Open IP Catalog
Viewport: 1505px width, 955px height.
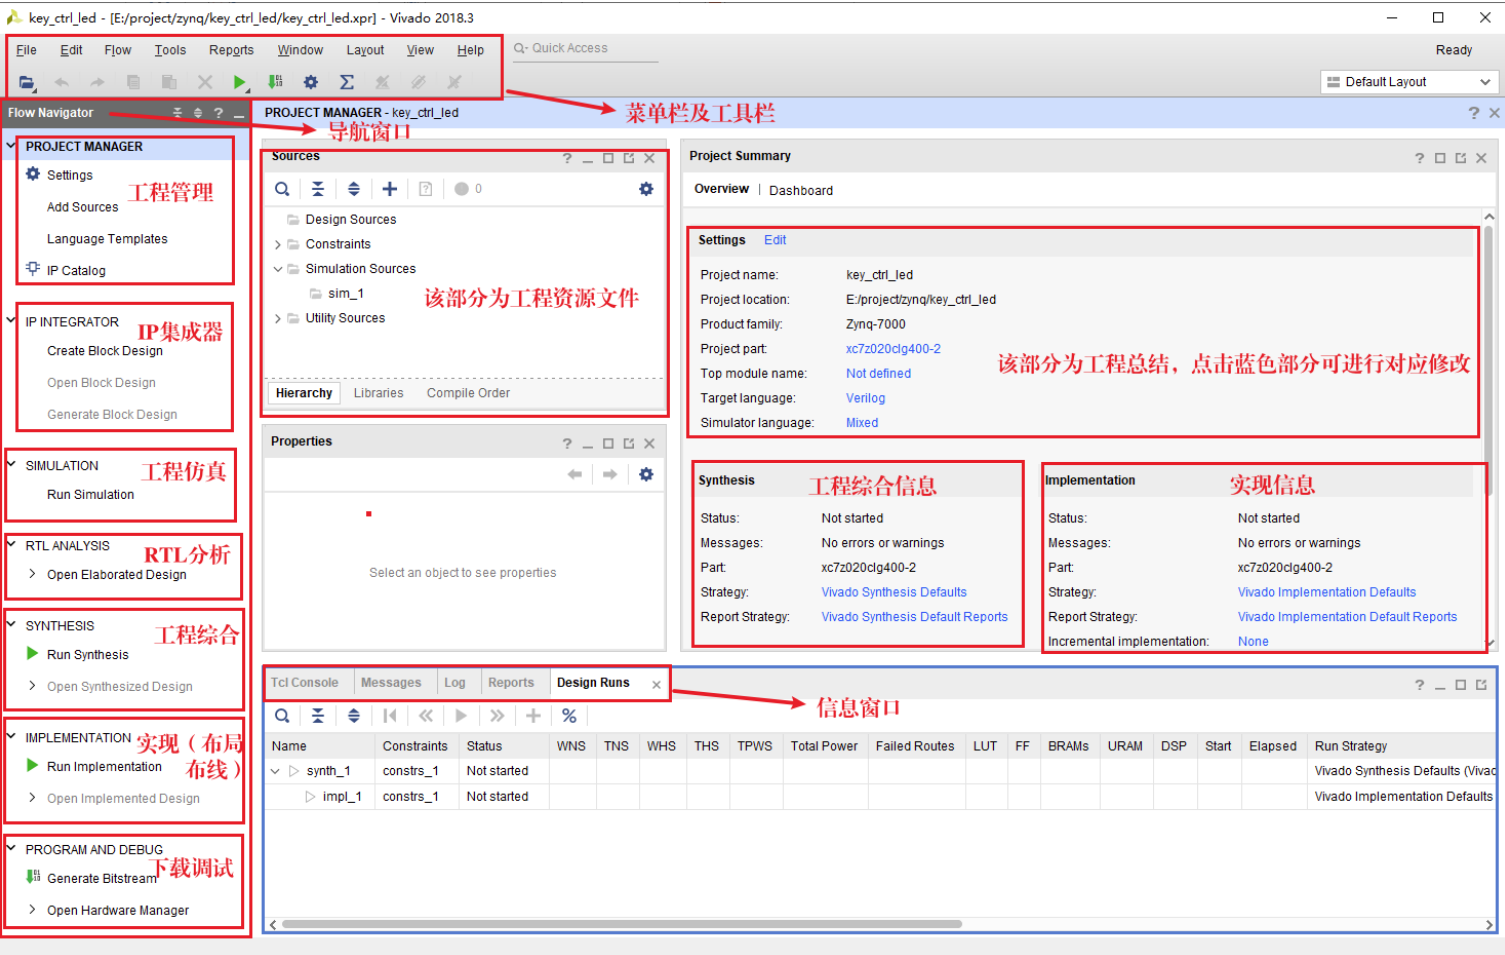pos(76,271)
